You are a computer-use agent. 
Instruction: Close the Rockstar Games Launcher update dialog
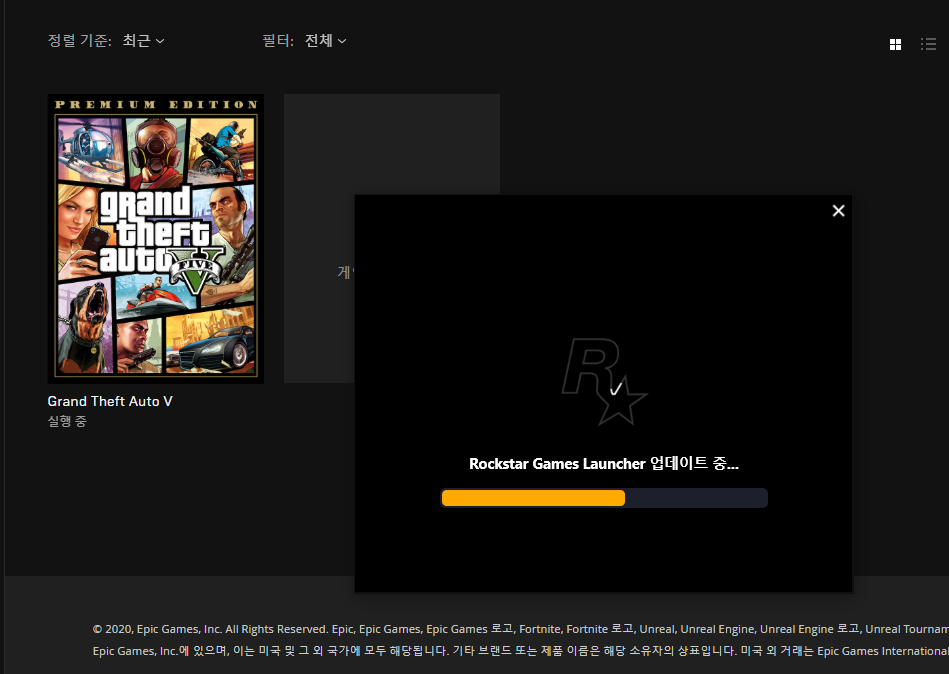(838, 211)
